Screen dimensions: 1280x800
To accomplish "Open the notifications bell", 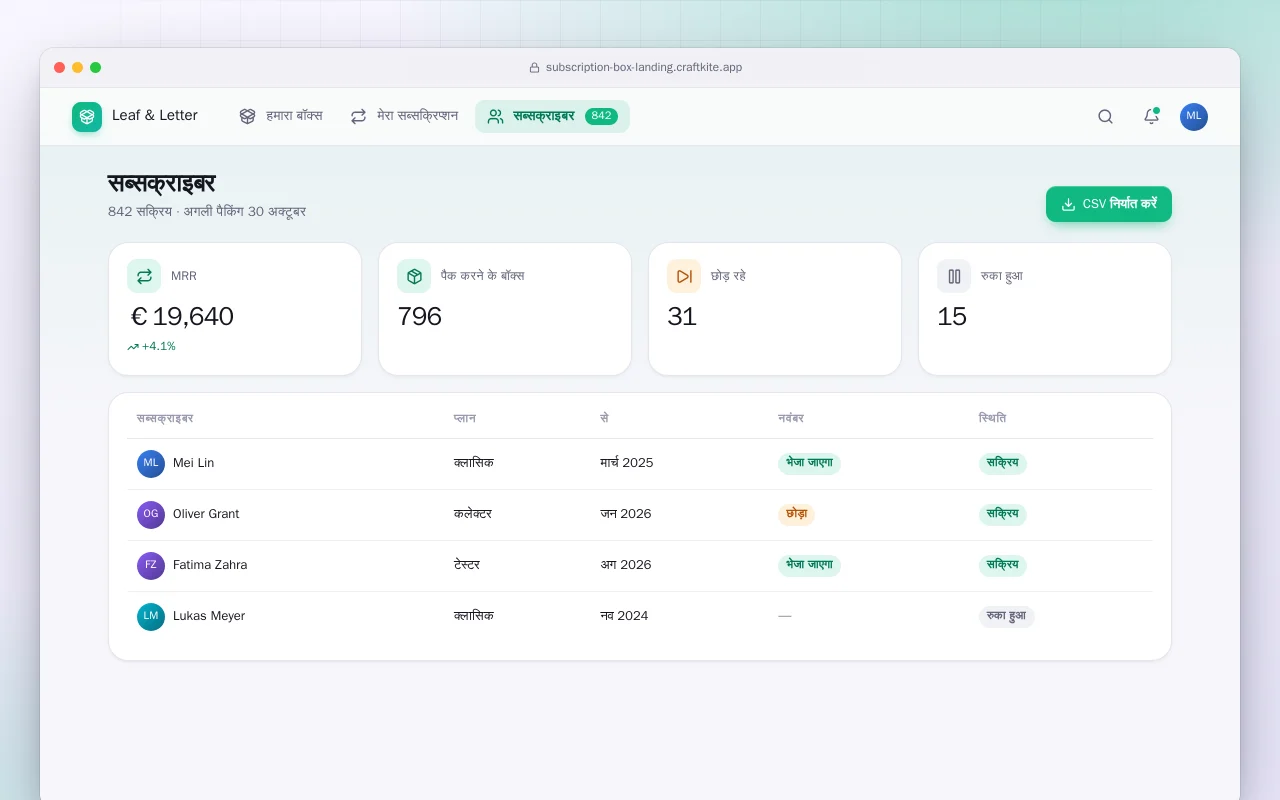I will (1151, 117).
